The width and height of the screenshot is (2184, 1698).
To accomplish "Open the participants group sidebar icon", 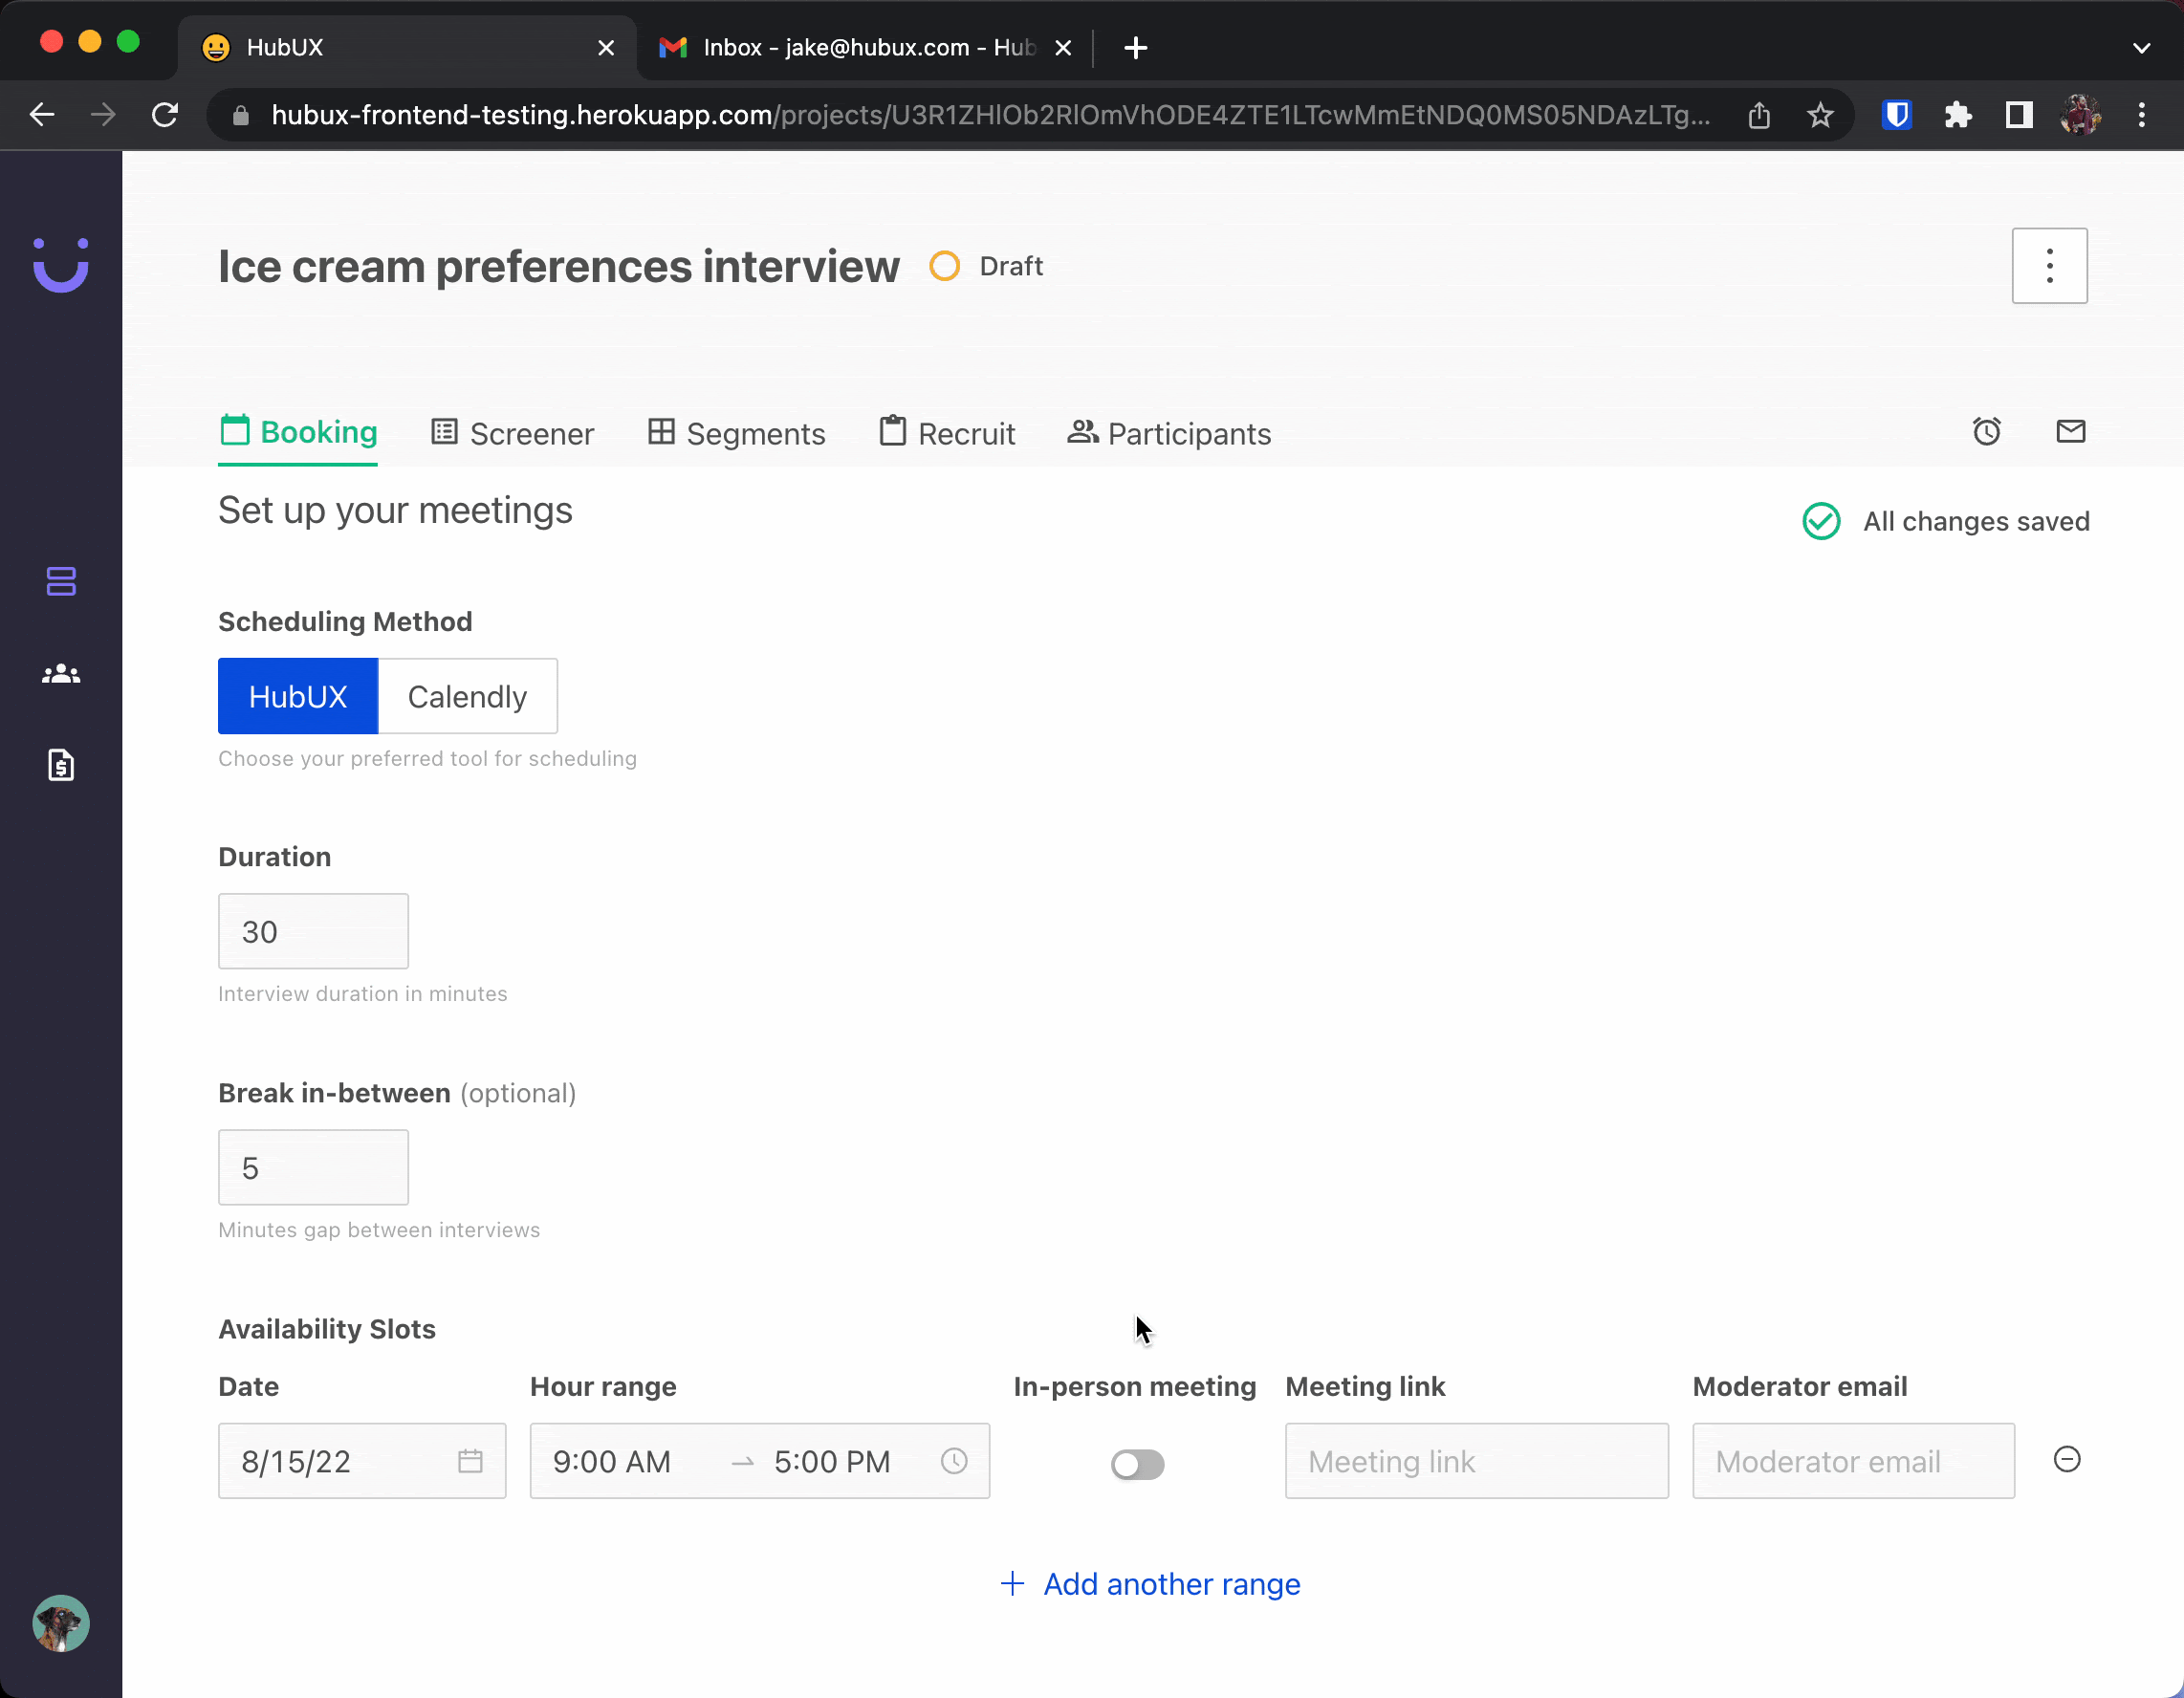I will (61, 674).
